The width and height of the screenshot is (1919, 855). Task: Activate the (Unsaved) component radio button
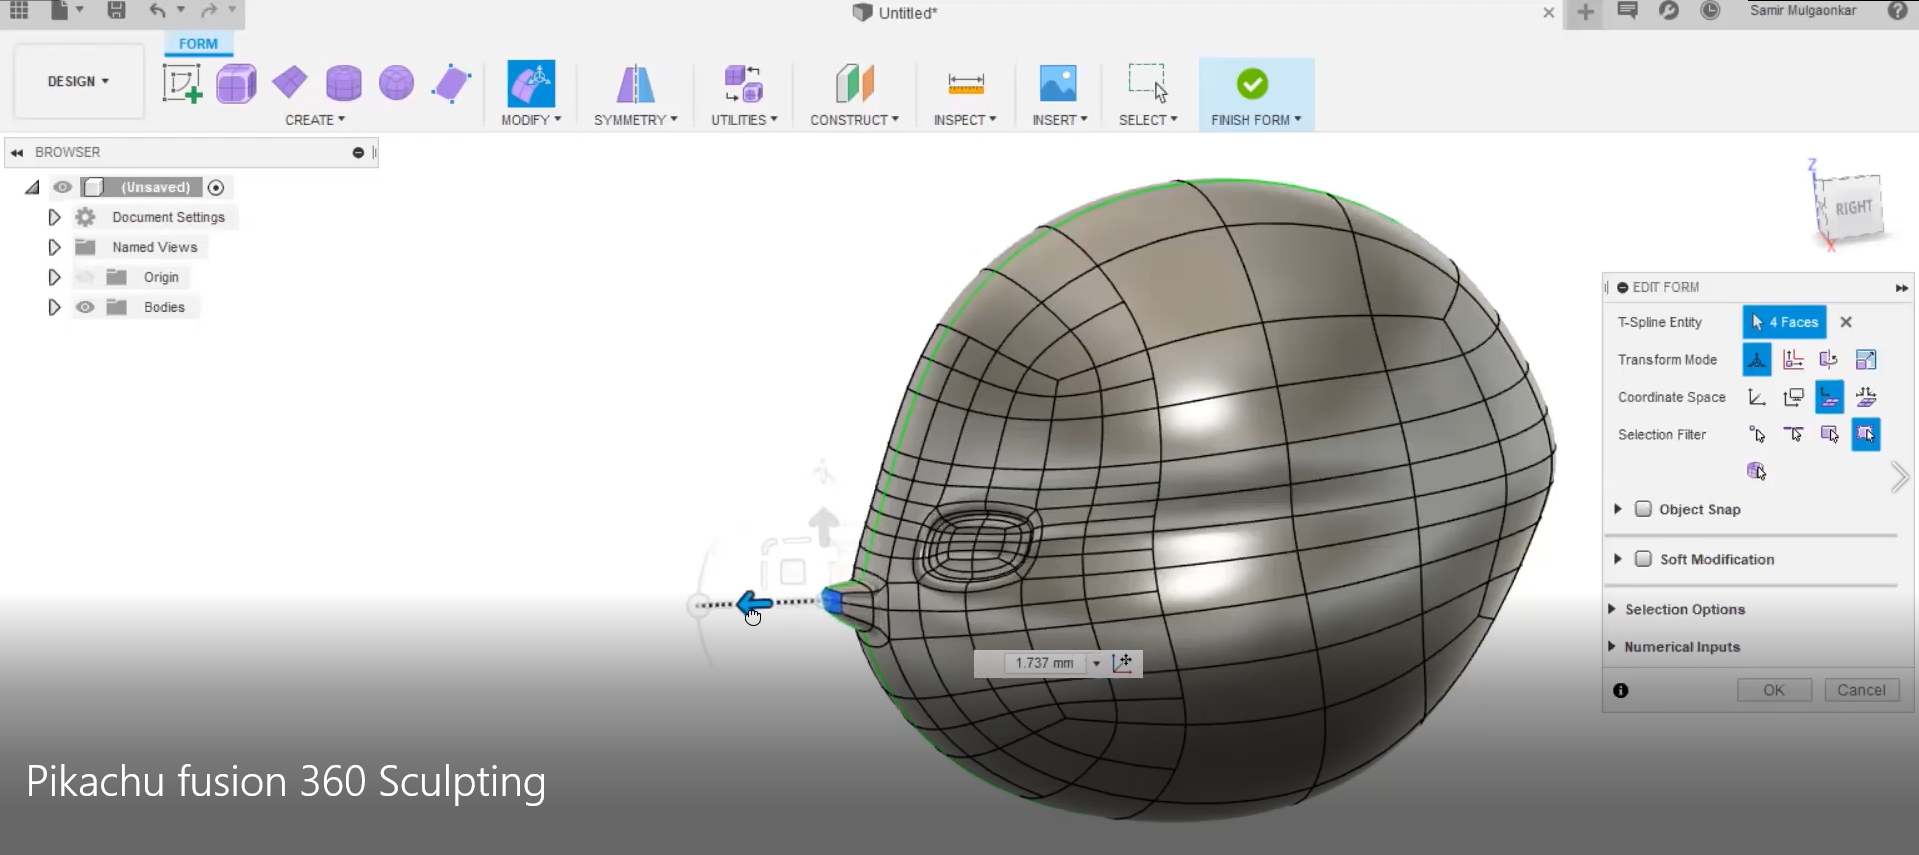coord(216,187)
